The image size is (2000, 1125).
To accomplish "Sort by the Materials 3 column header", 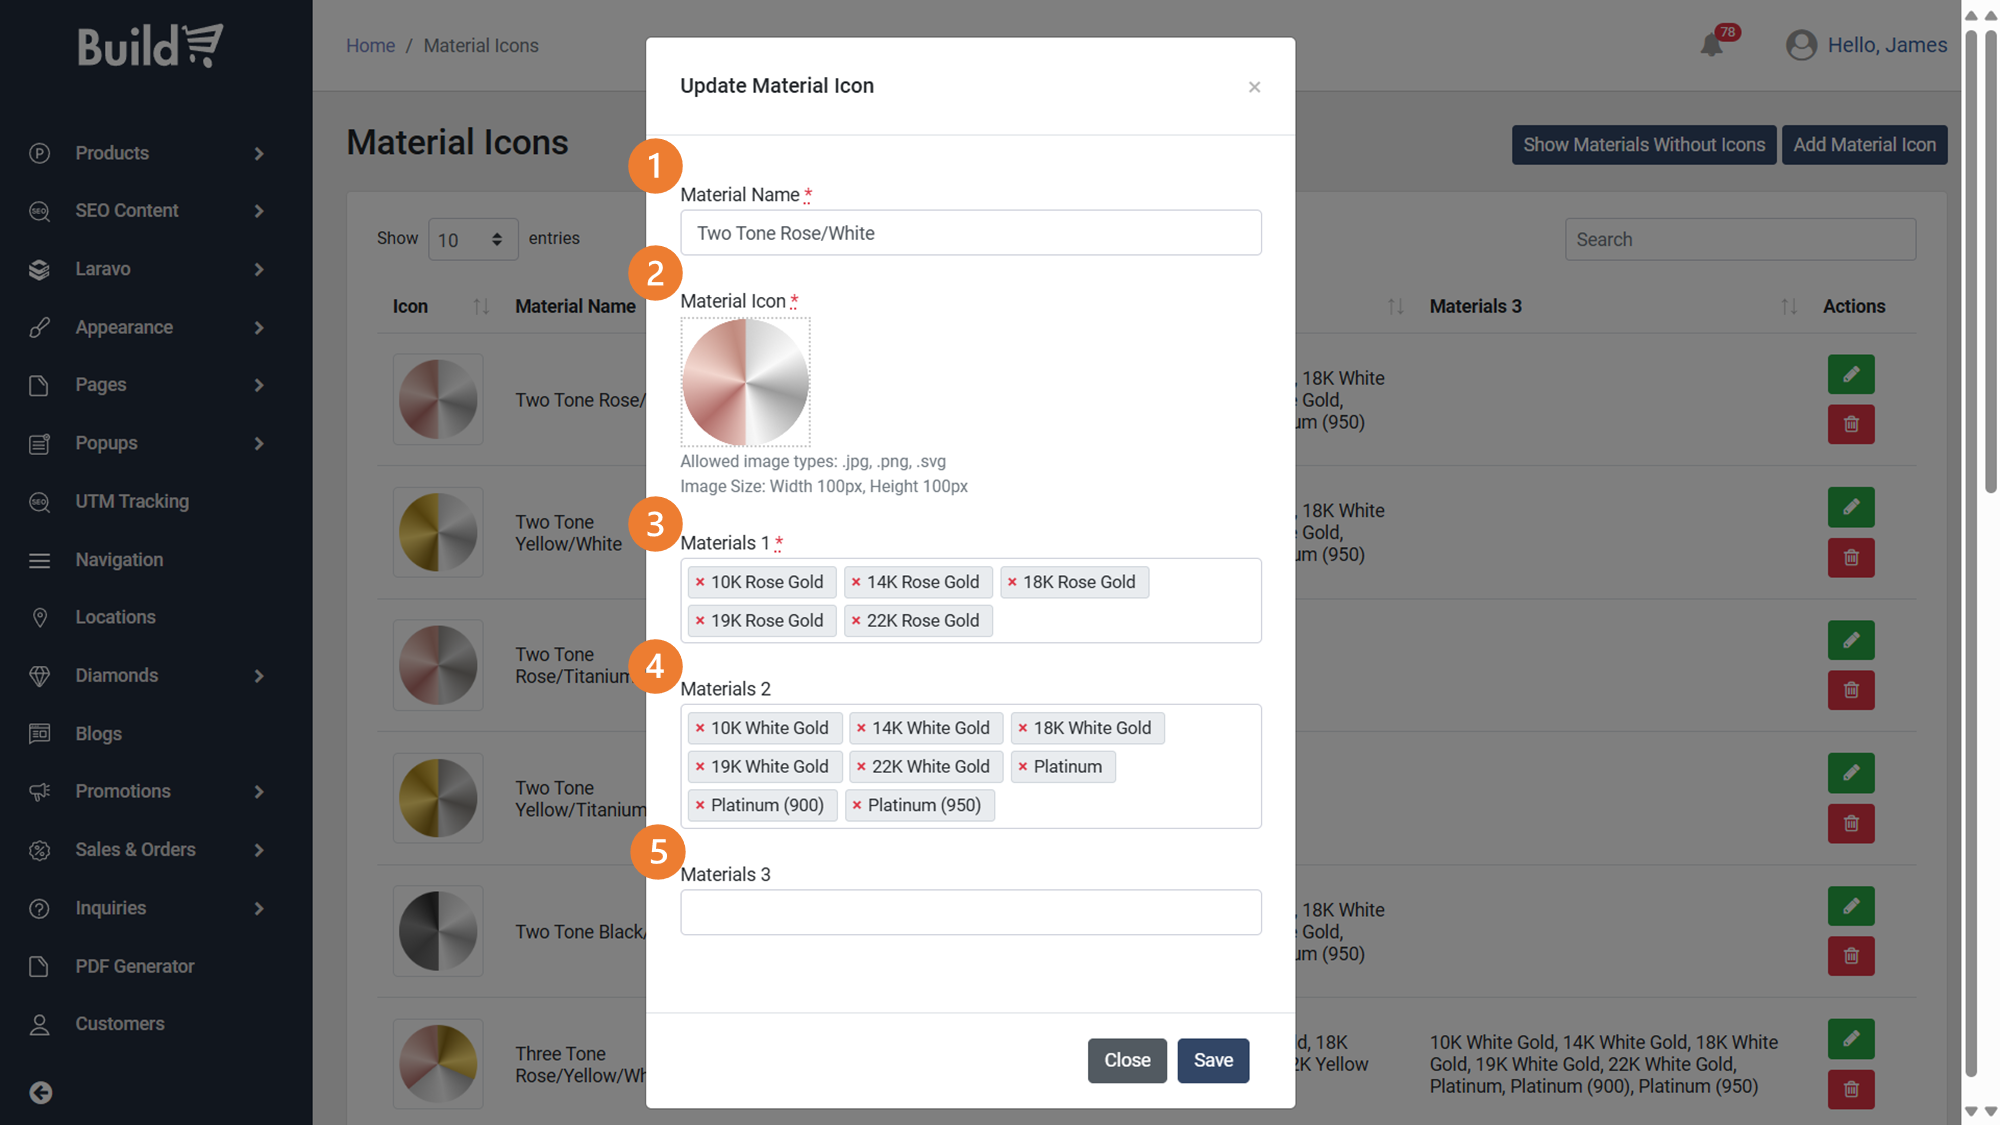I will click(x=1612, y=307).
